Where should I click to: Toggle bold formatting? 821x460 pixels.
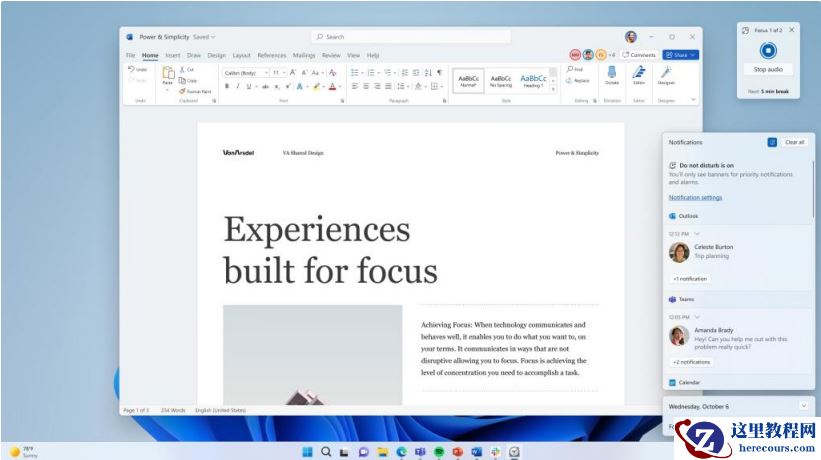[227, 86]
